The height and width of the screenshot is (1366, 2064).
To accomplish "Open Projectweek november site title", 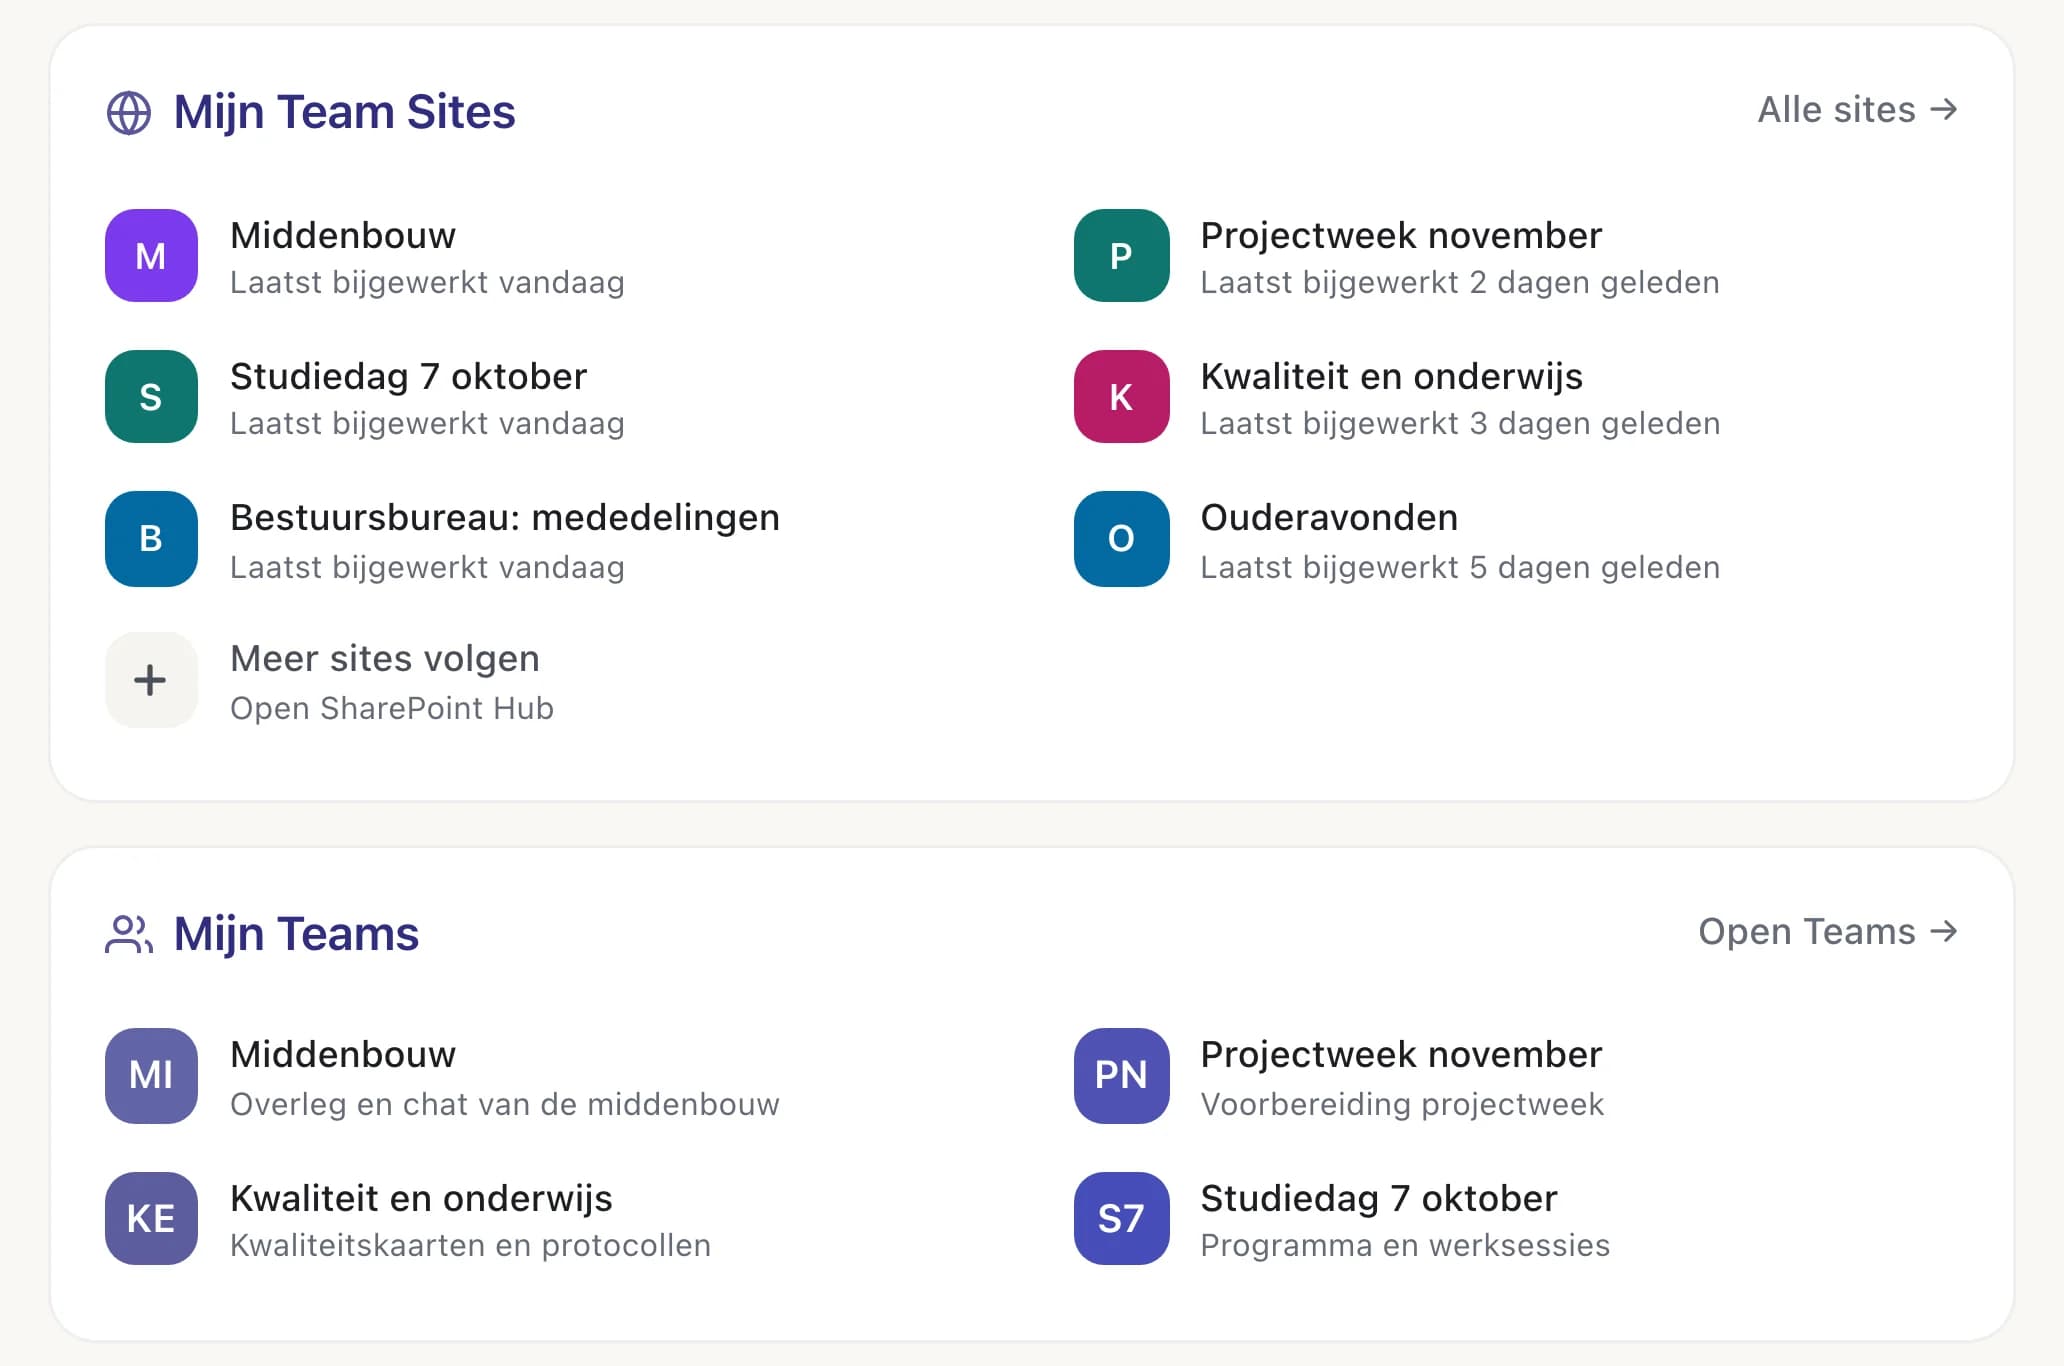I will (1401, 236).
